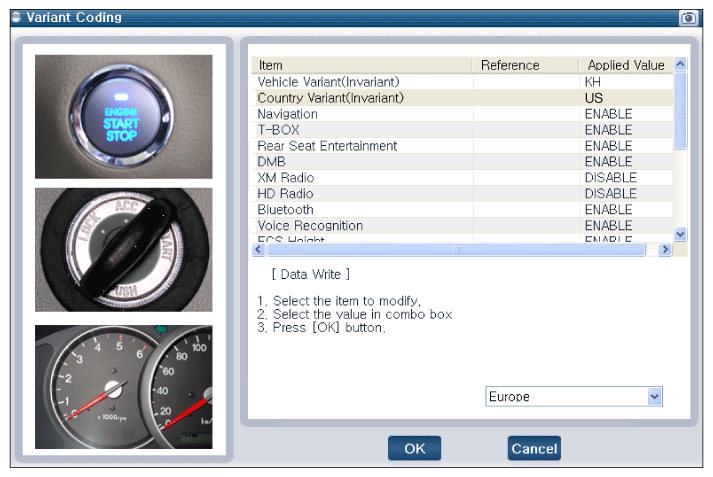
Task: Select the ignition key cylinder image
Action: (124, 250)
